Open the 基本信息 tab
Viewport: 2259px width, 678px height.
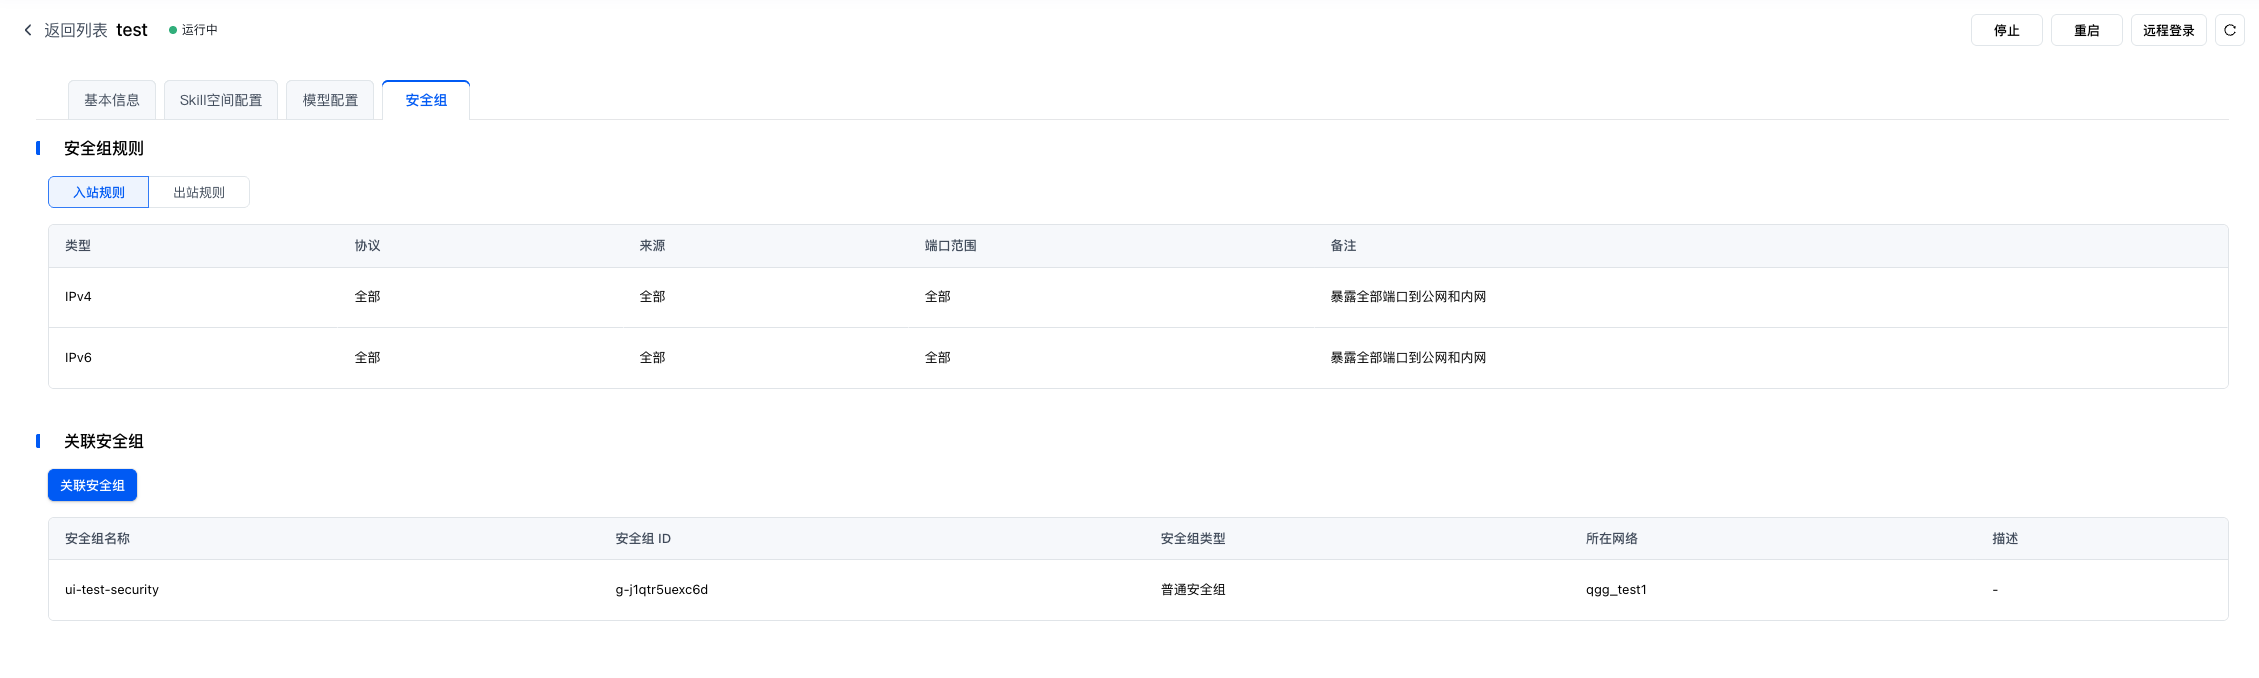[x=112, y=100]
